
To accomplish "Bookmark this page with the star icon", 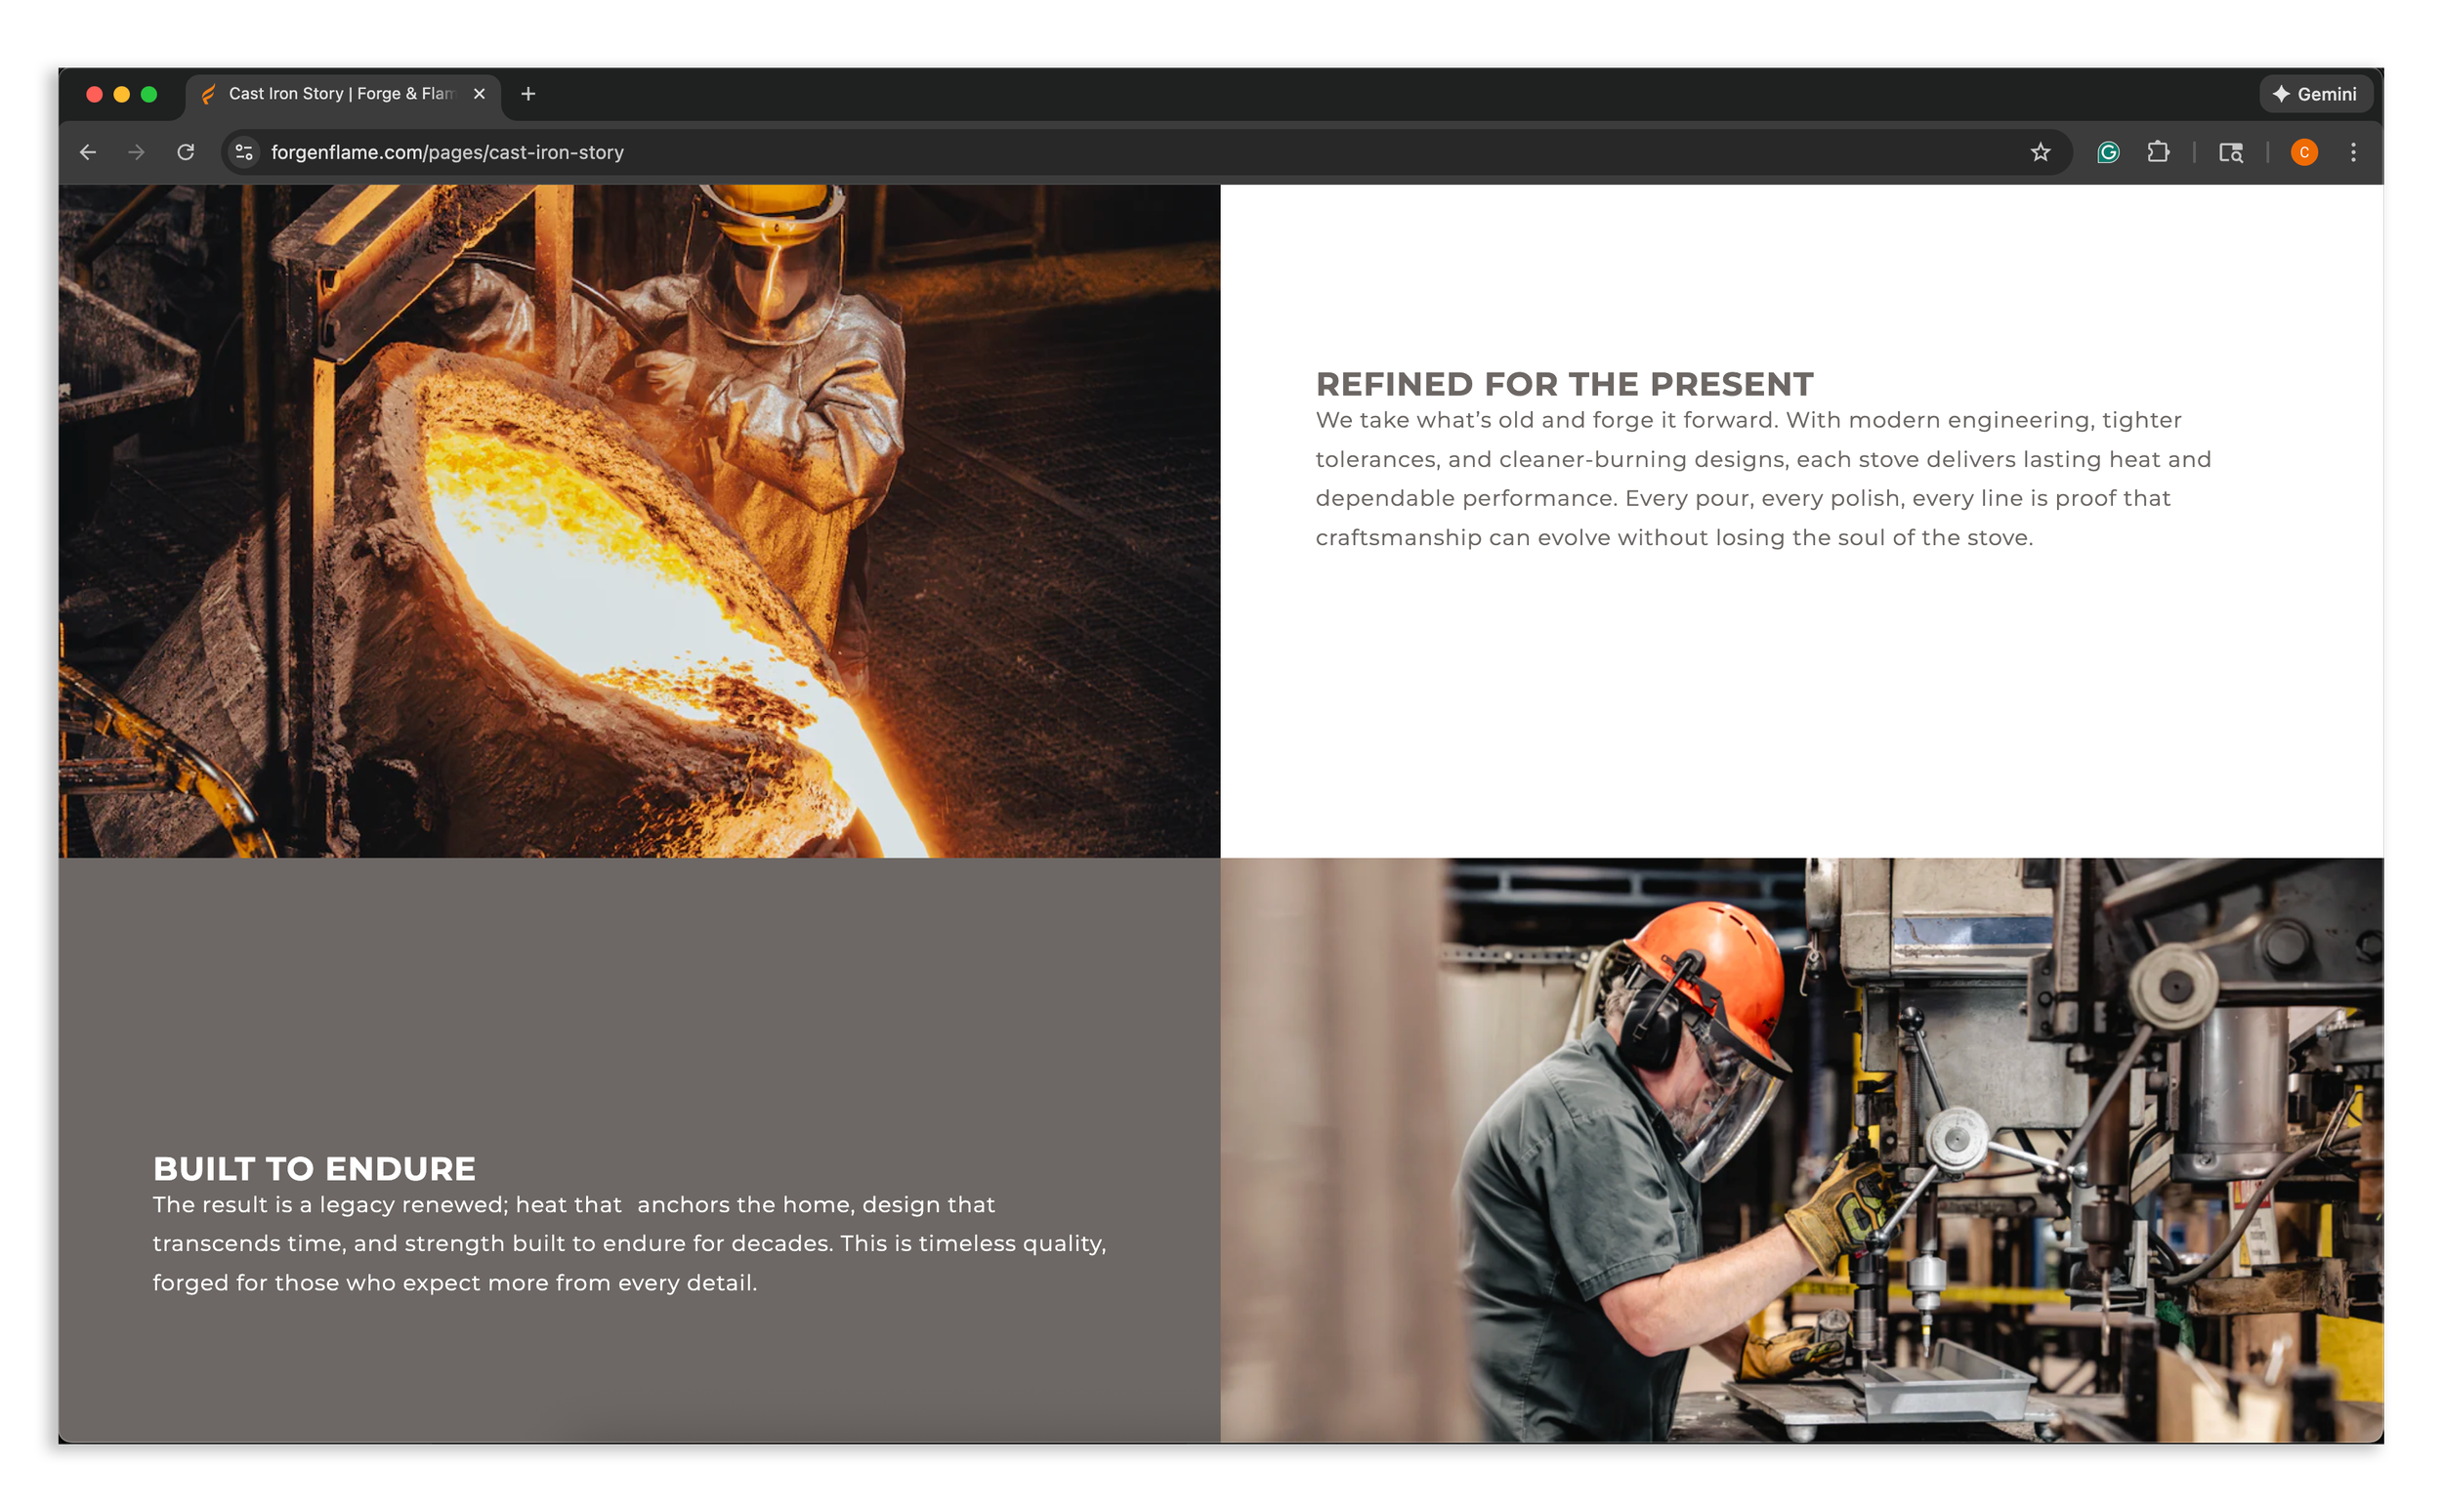I will click(2040, 152).
